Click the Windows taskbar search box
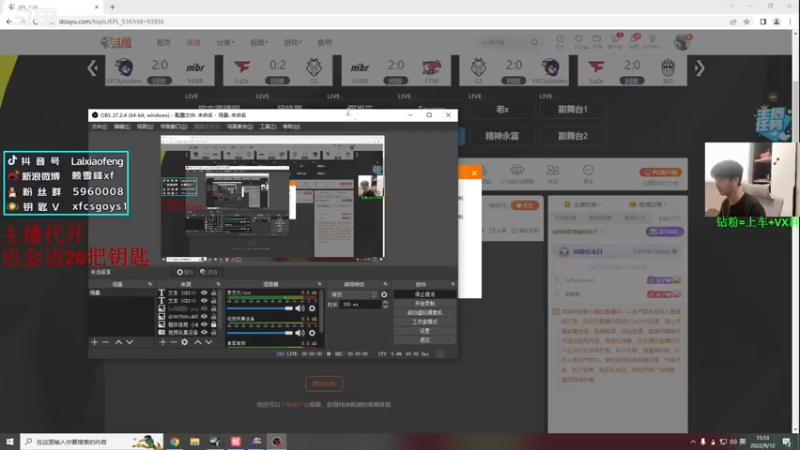Viewport: 800px width, 450px height. (x=92, y=441)
